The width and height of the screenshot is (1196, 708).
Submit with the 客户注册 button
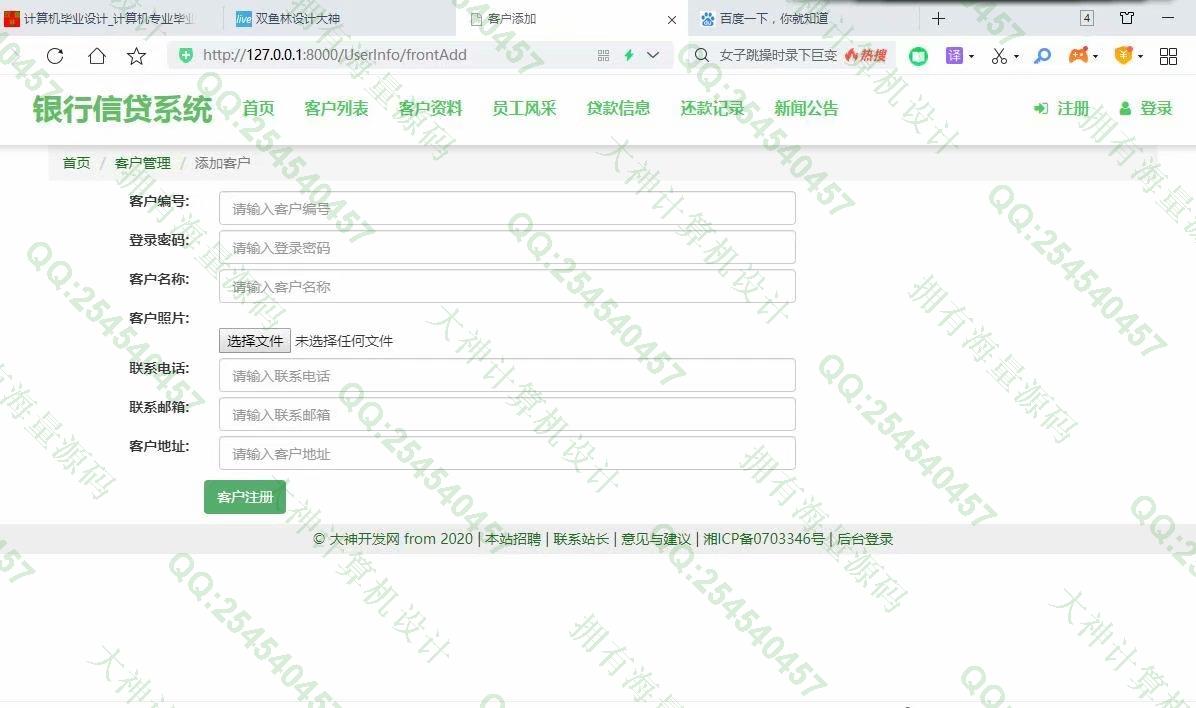tap(245, 497)
